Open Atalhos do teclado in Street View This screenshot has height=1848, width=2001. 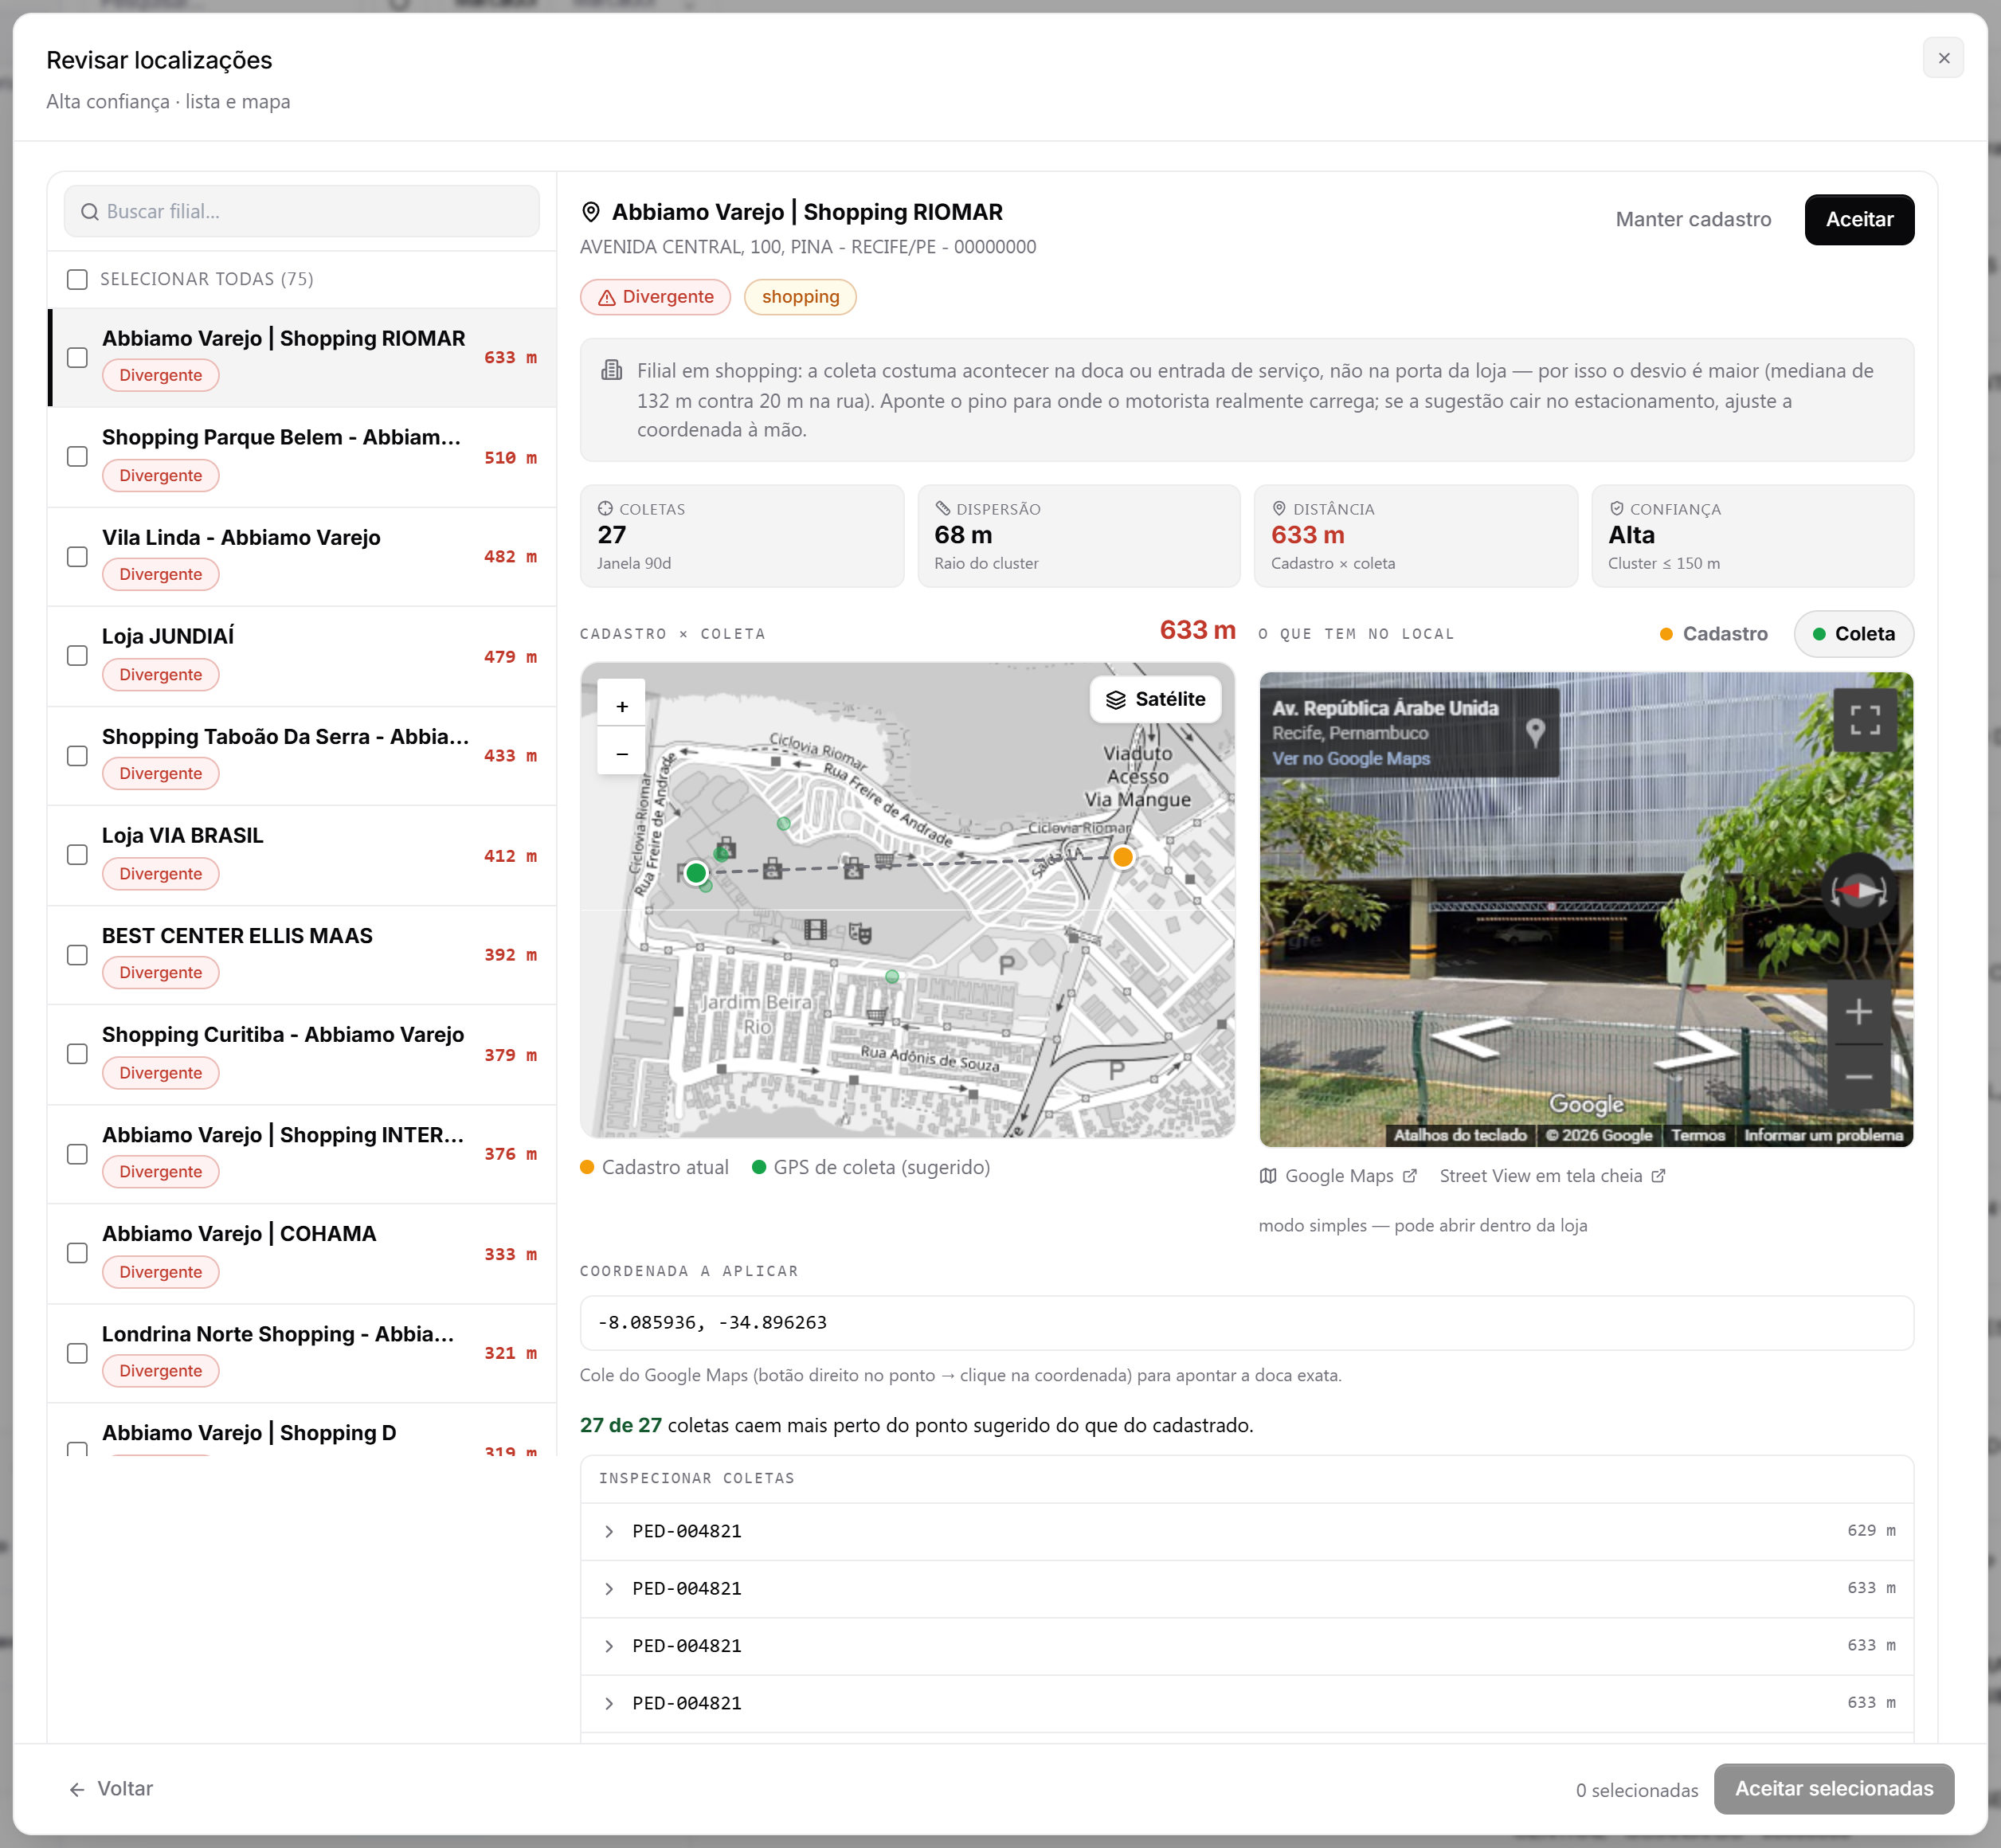click(x=1460, y=1135)
